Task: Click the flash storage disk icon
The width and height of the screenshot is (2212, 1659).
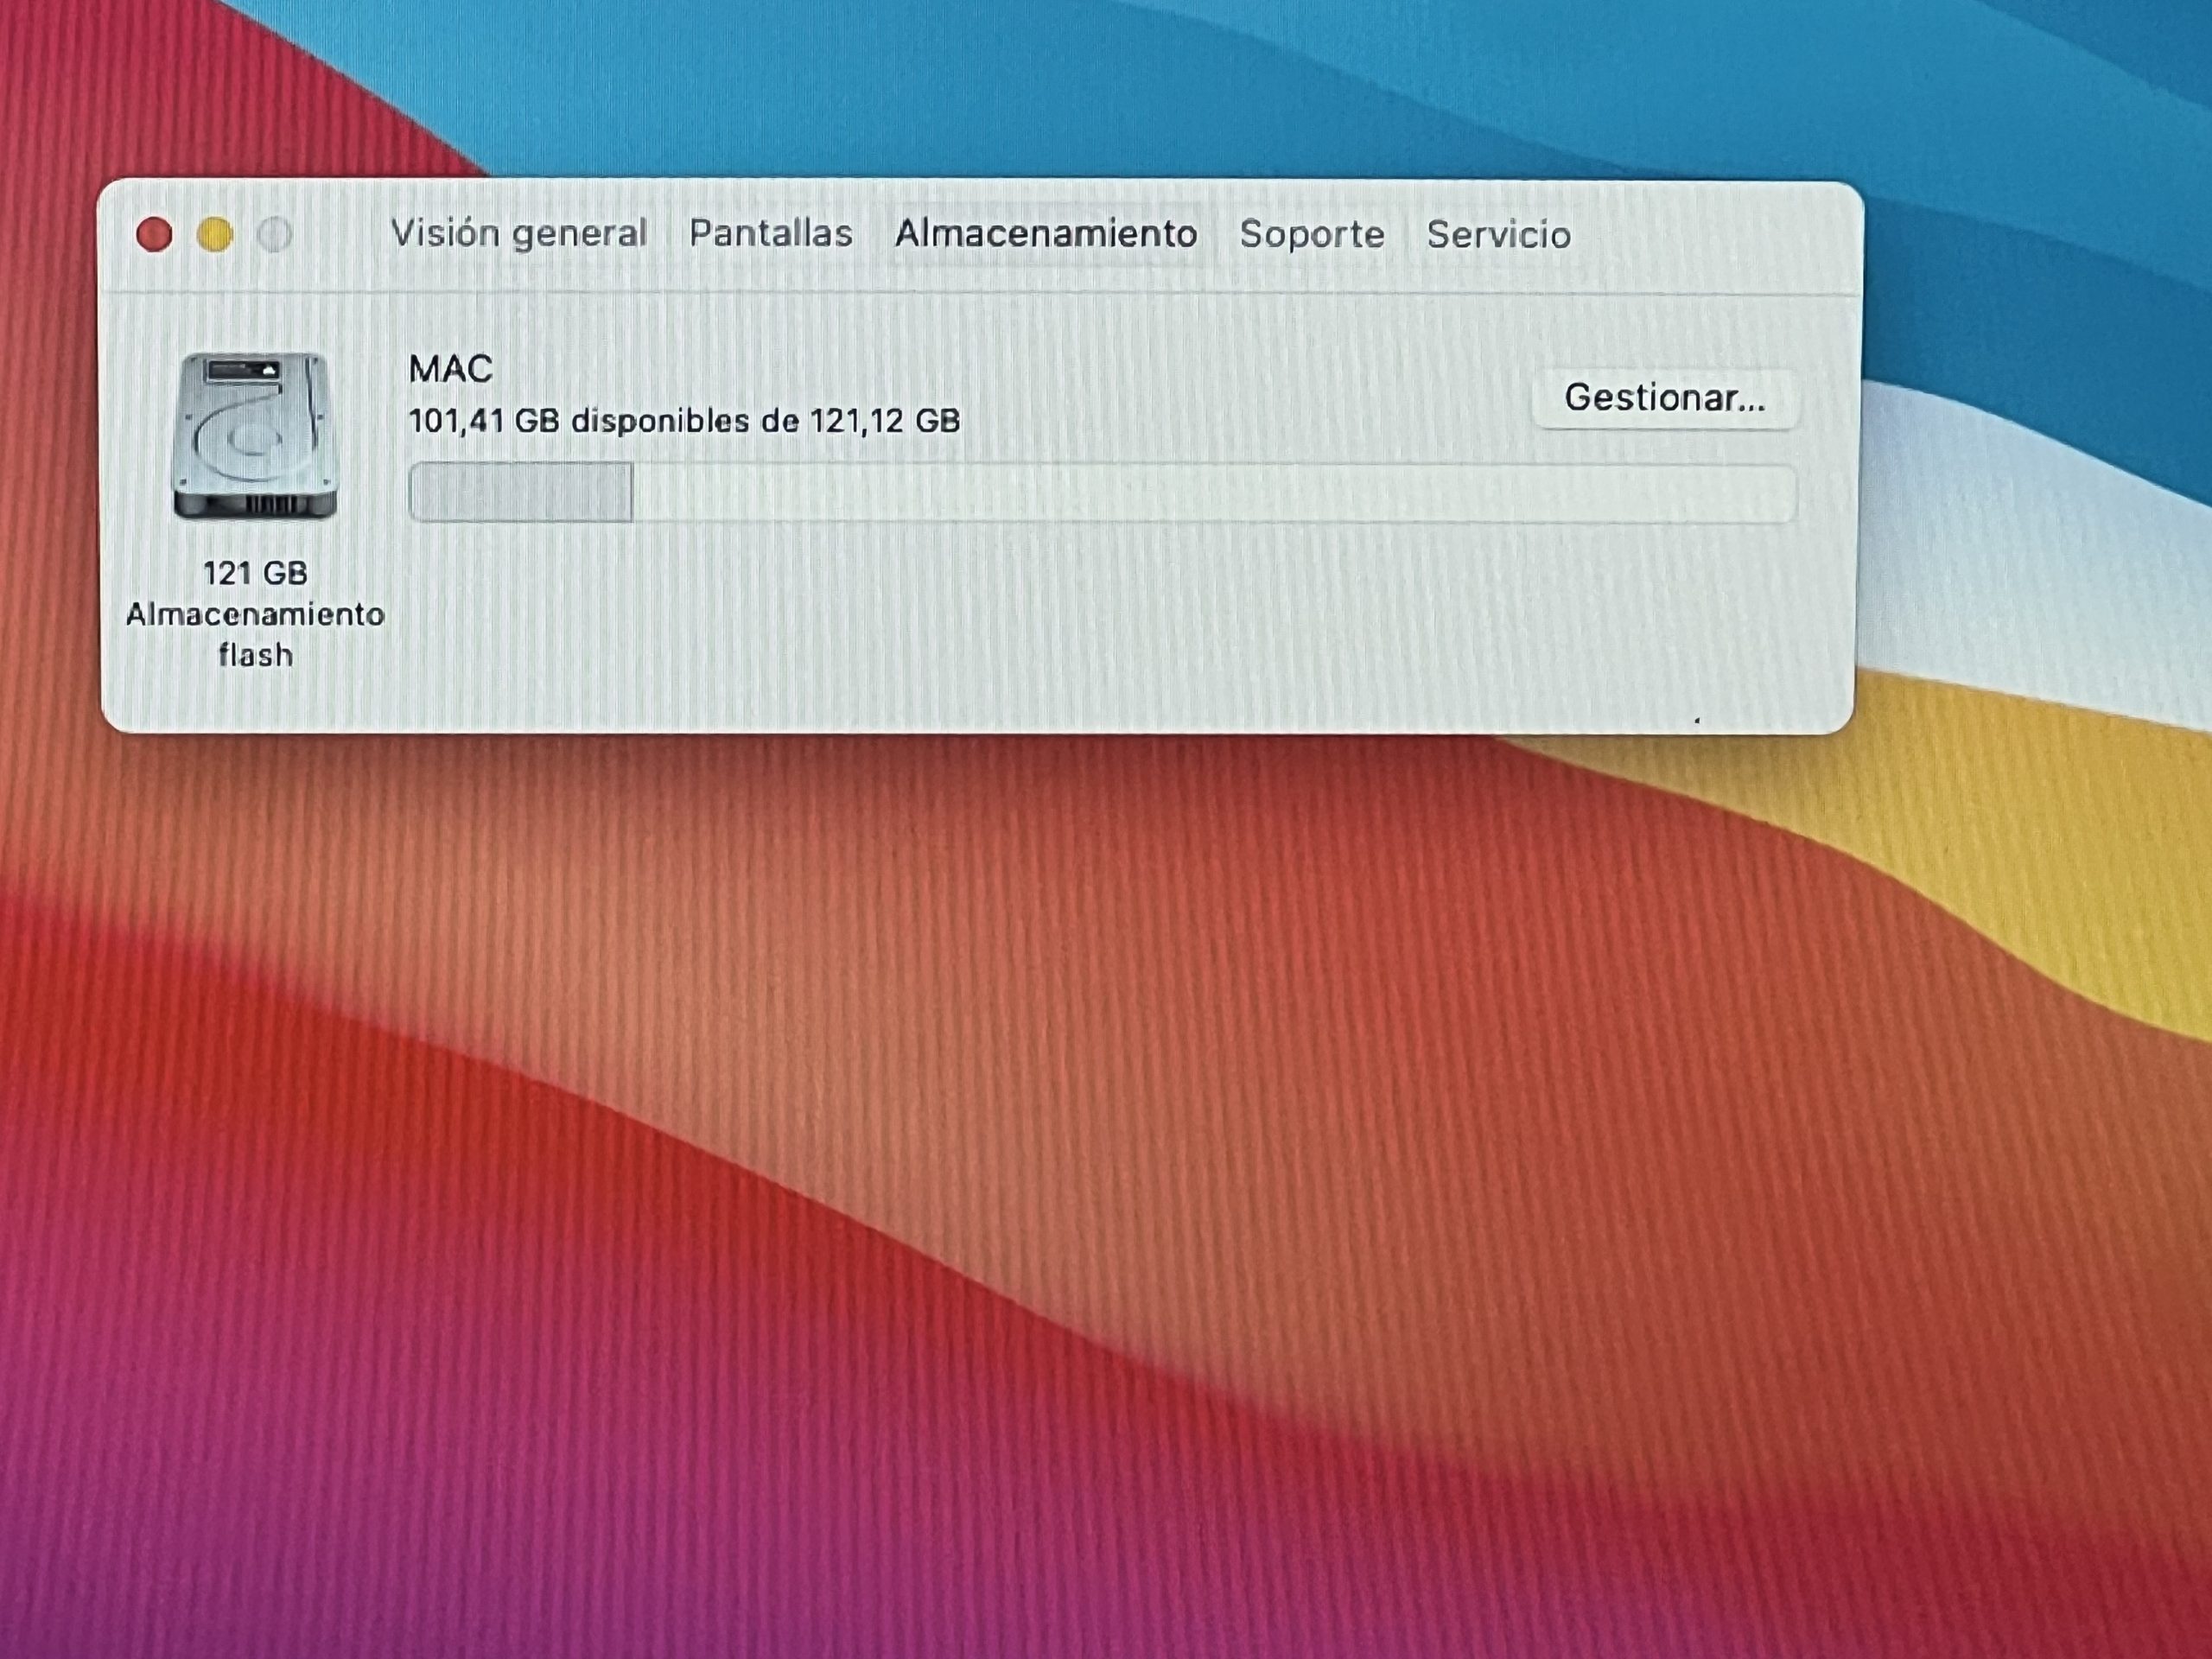Action: [x=254, y=436]
